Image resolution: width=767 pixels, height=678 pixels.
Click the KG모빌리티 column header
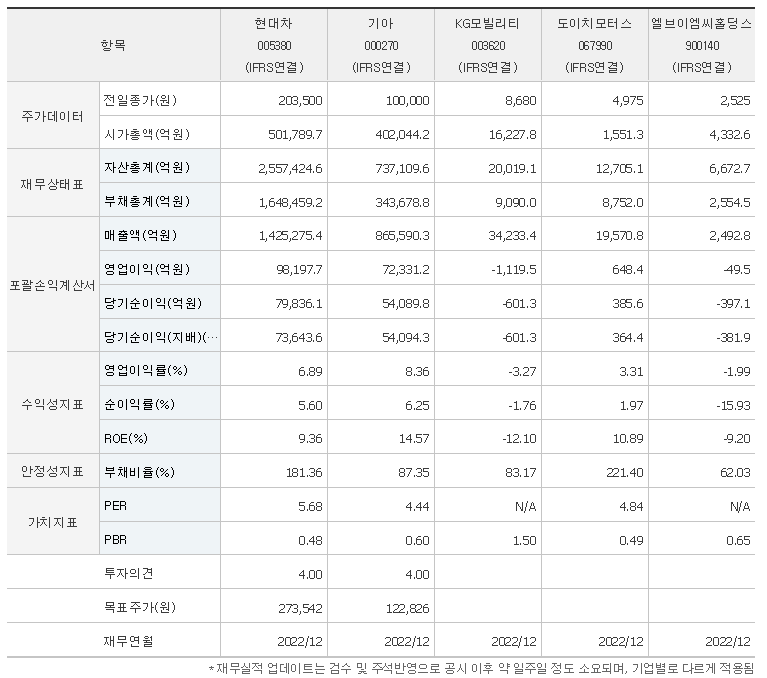click(x=488, y=45)
